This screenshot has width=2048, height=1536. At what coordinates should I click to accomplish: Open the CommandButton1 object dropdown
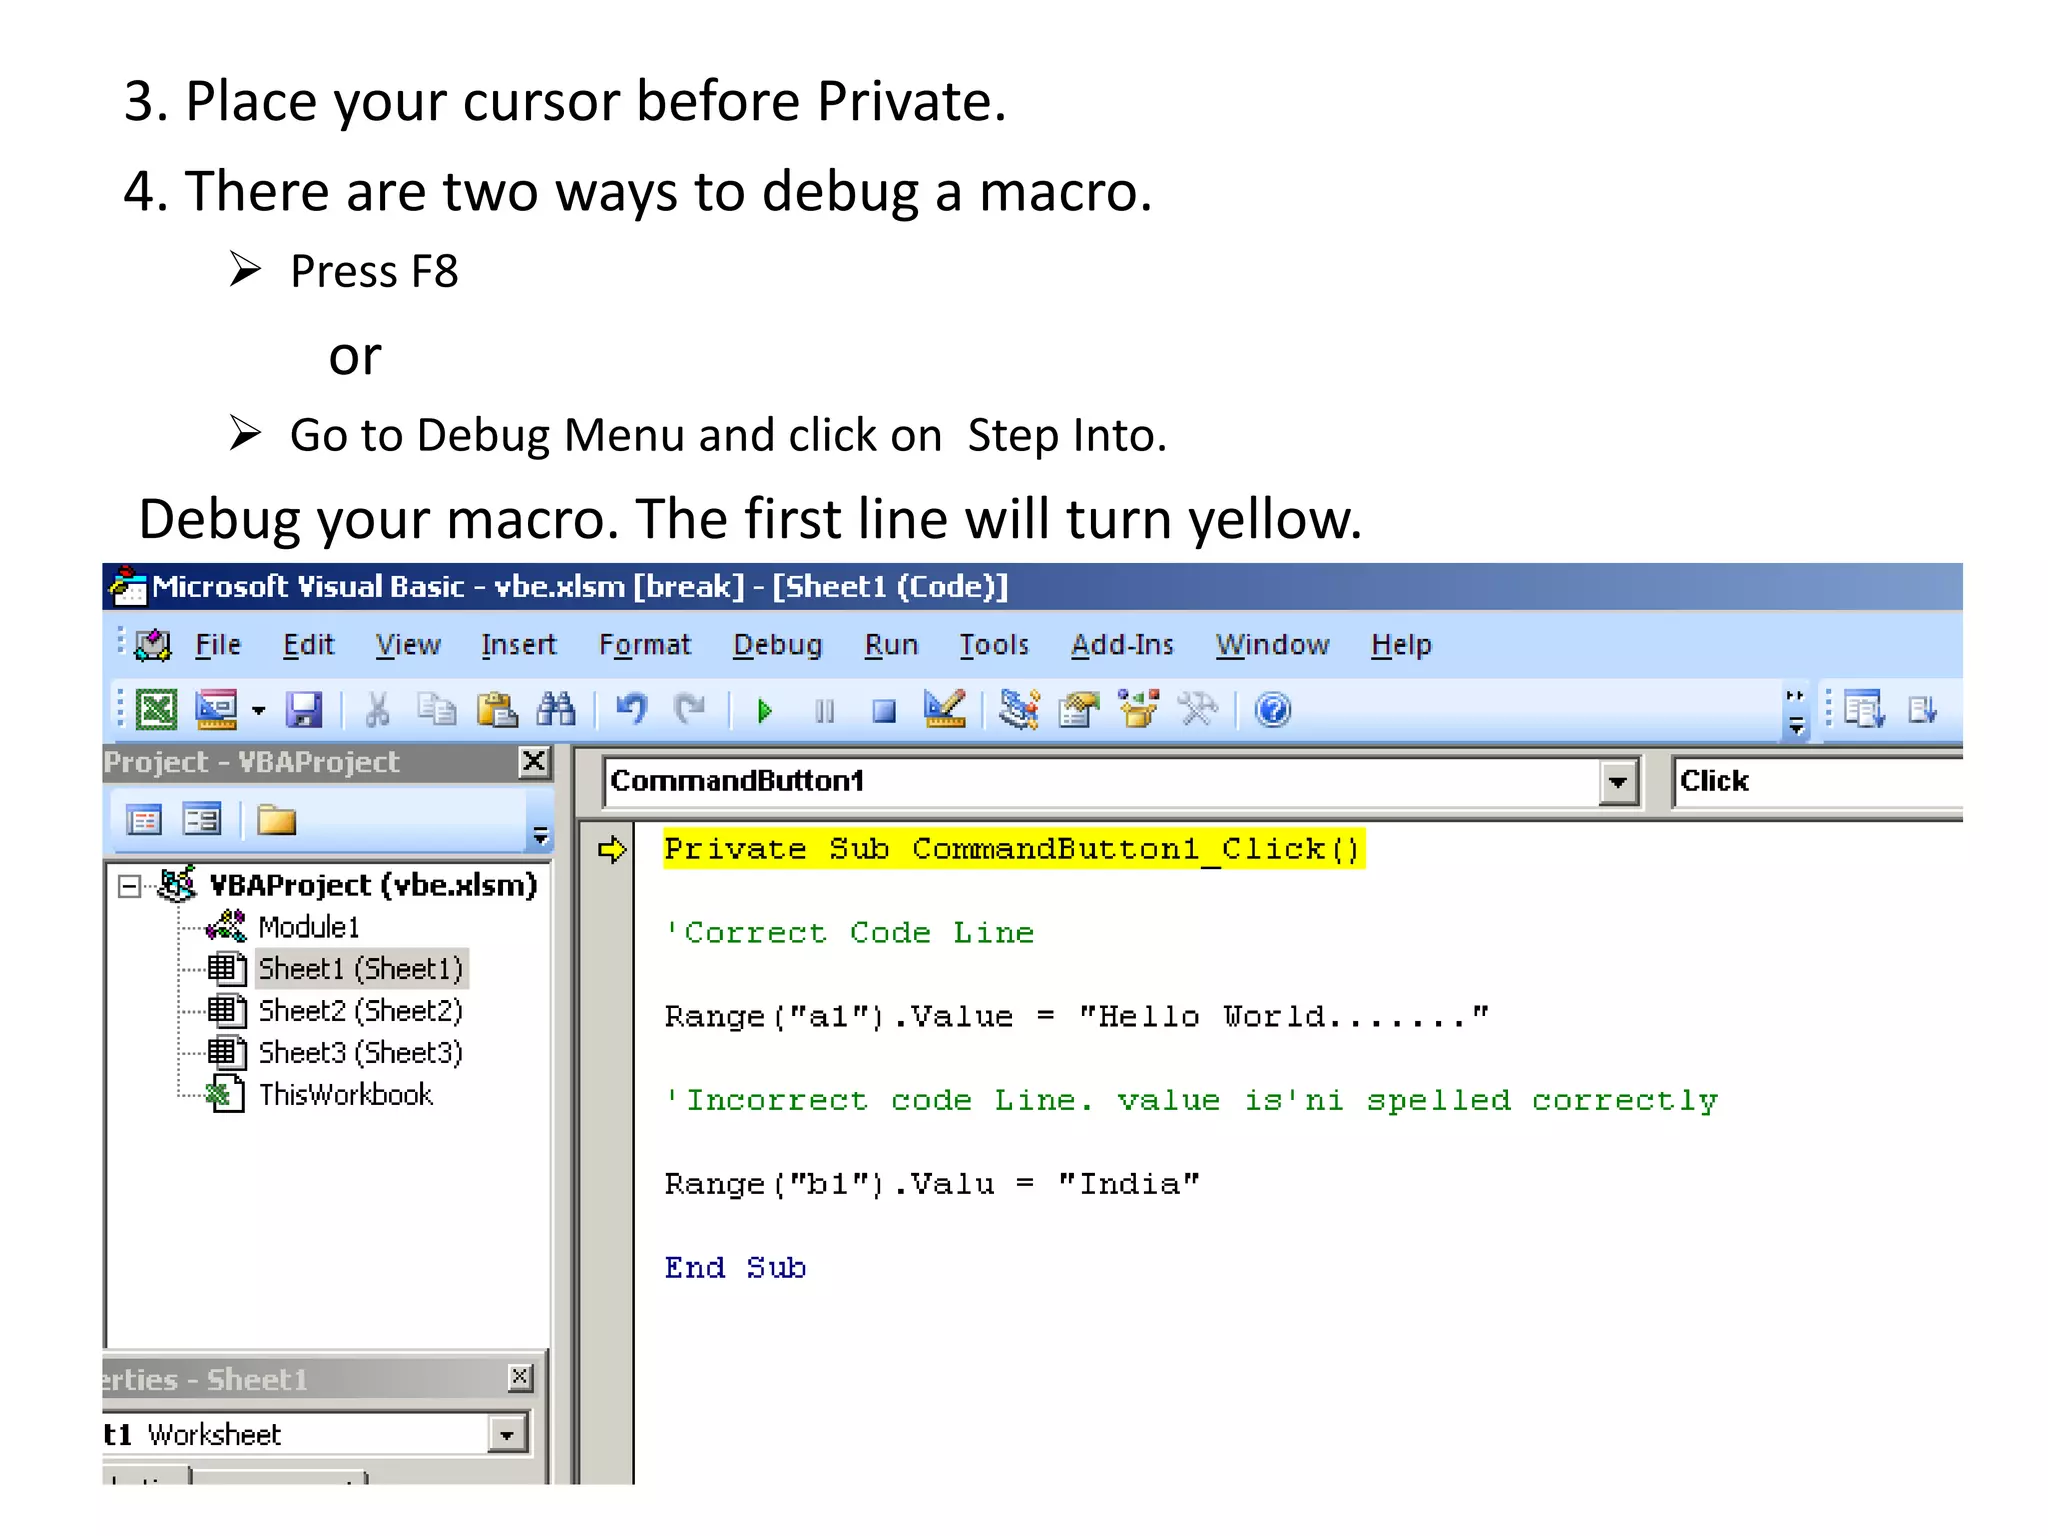(x=1617, y=782)
